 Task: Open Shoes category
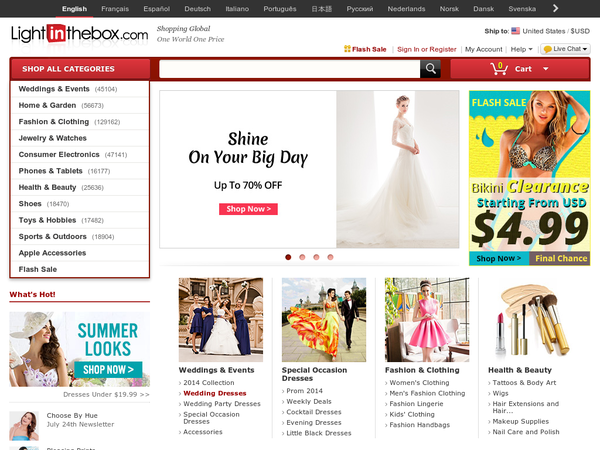[x=80, y=204]
